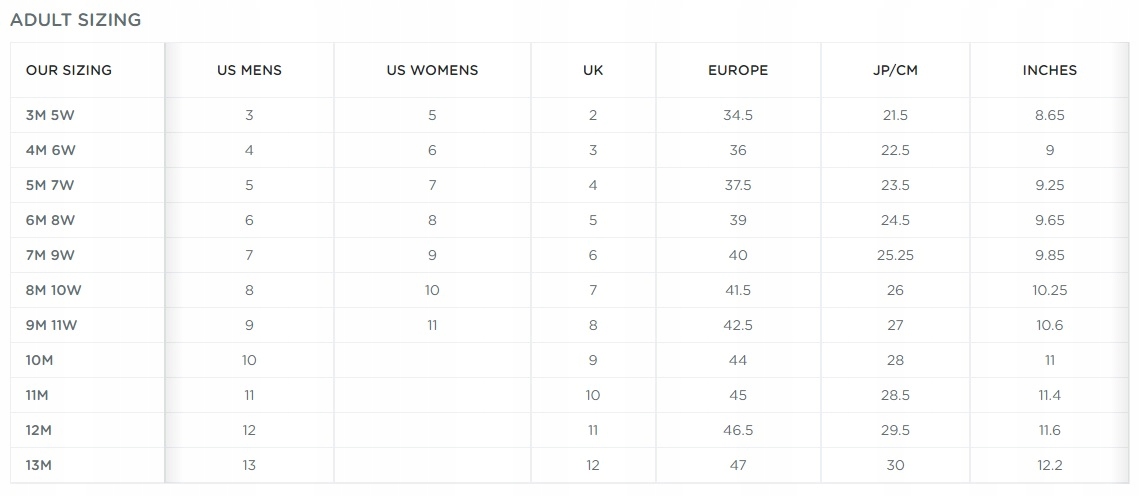
Task: Click the 28.5 JP/CM cell
Action: [895, 395]
